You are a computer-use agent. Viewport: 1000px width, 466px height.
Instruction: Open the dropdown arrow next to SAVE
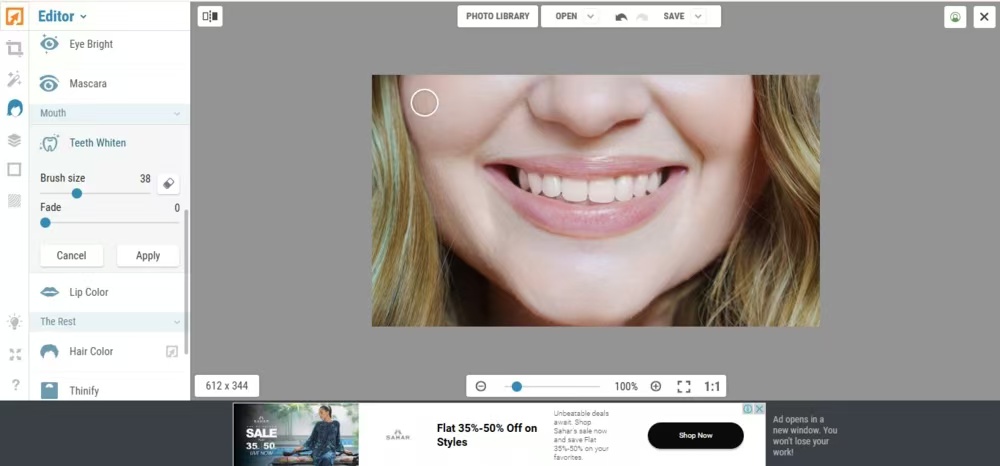pos(698,17)
